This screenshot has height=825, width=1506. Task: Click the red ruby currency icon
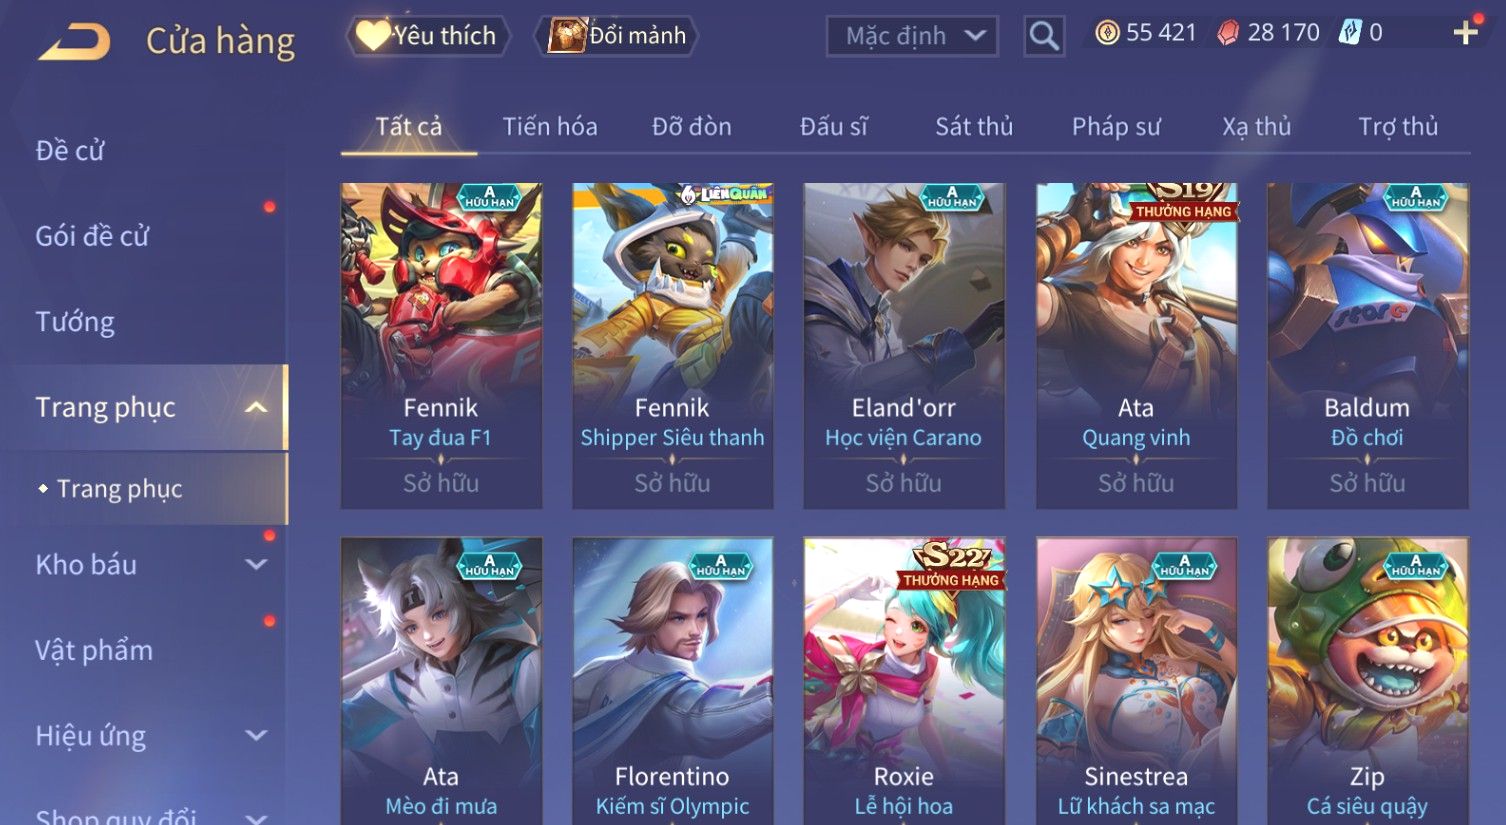[x=1227, y=33]
